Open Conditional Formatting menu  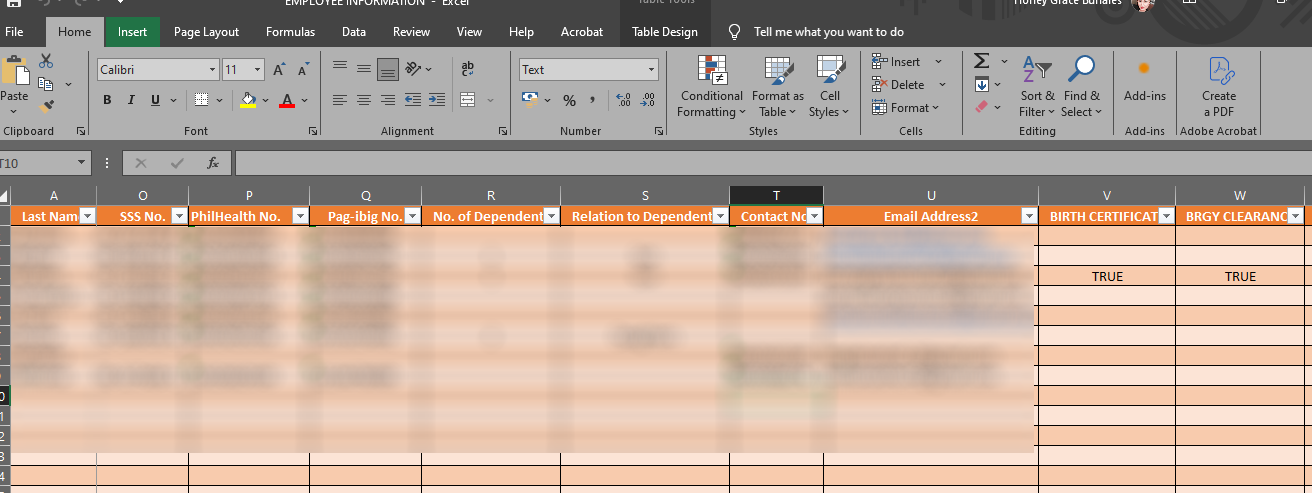coord(711,87)
